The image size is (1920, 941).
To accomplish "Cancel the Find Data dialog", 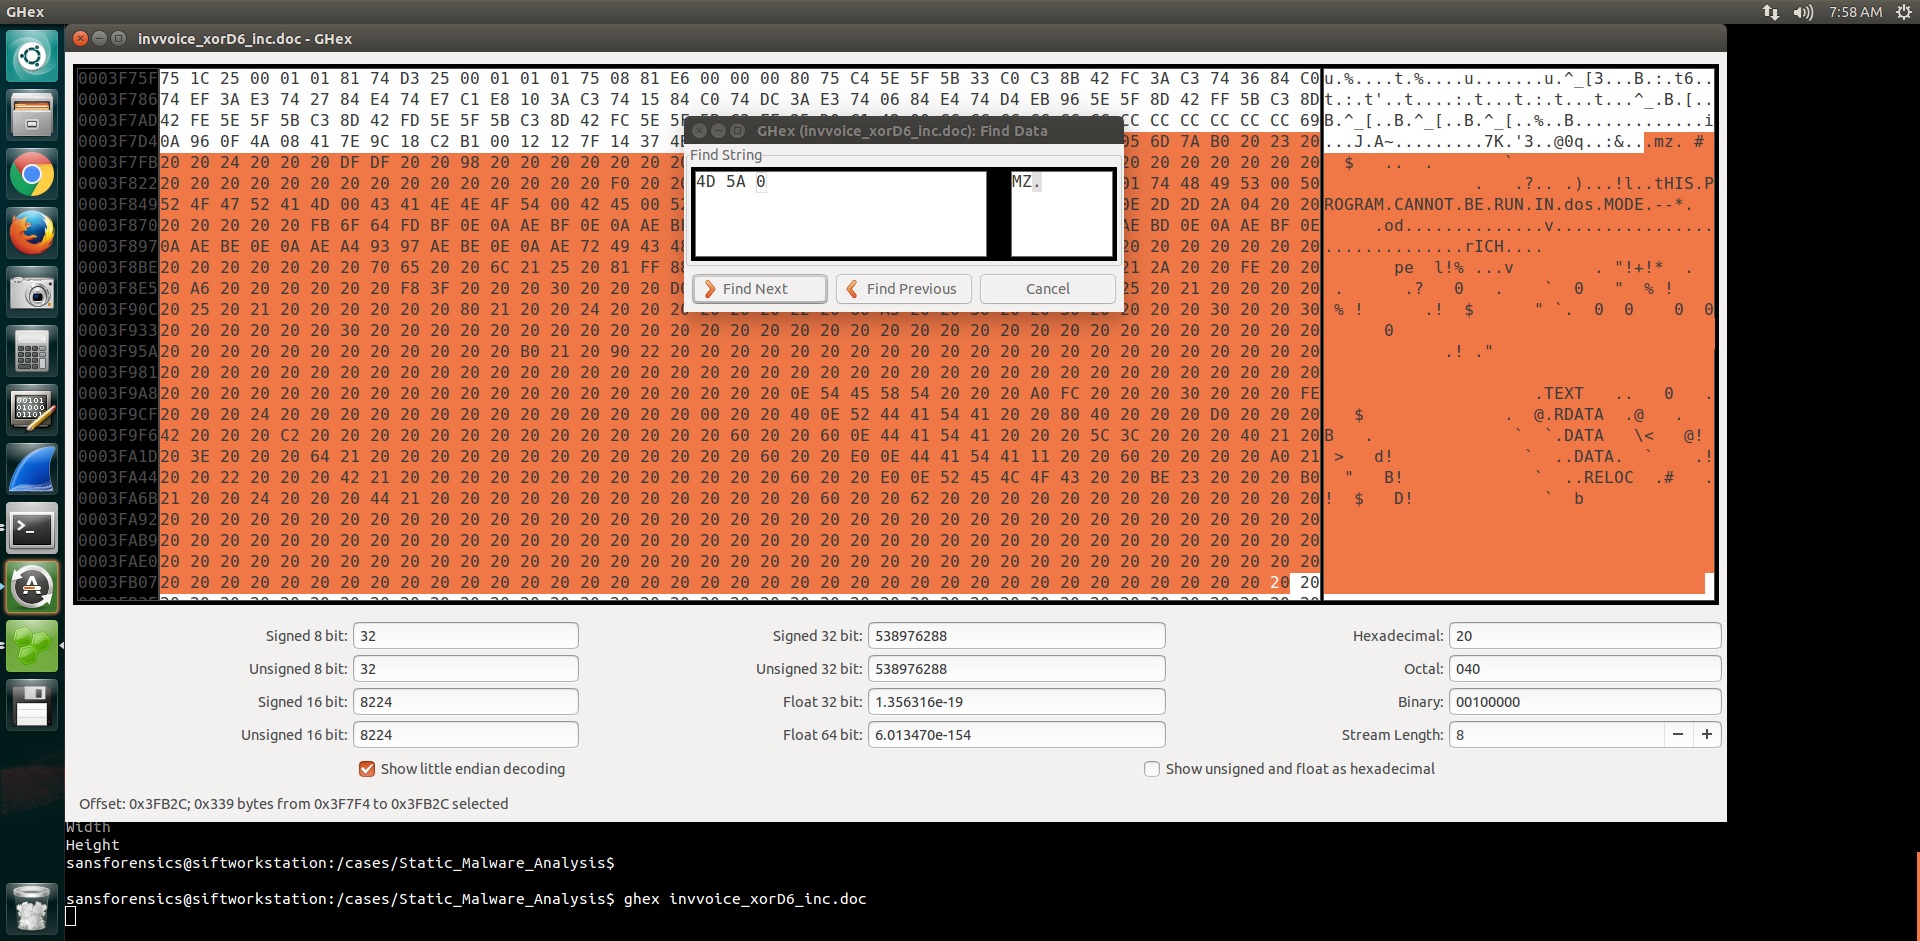I will click(x=1047, y=288).
